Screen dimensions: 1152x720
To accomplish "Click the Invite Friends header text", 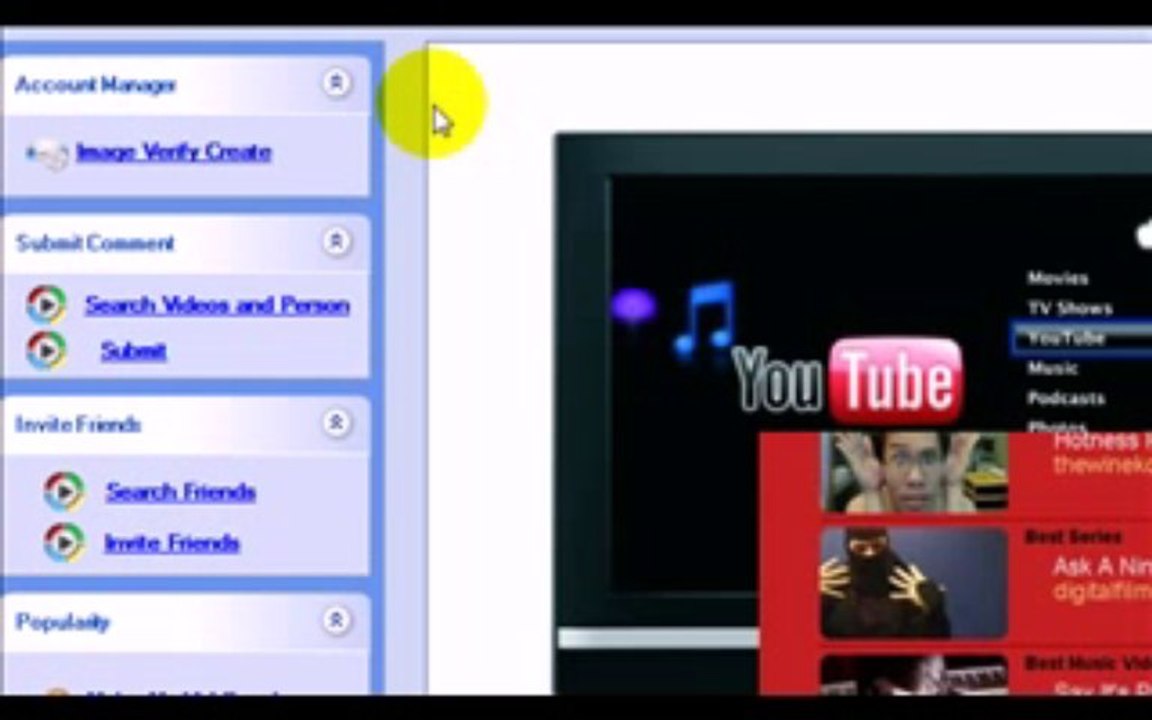I will (x=78, y=424).
